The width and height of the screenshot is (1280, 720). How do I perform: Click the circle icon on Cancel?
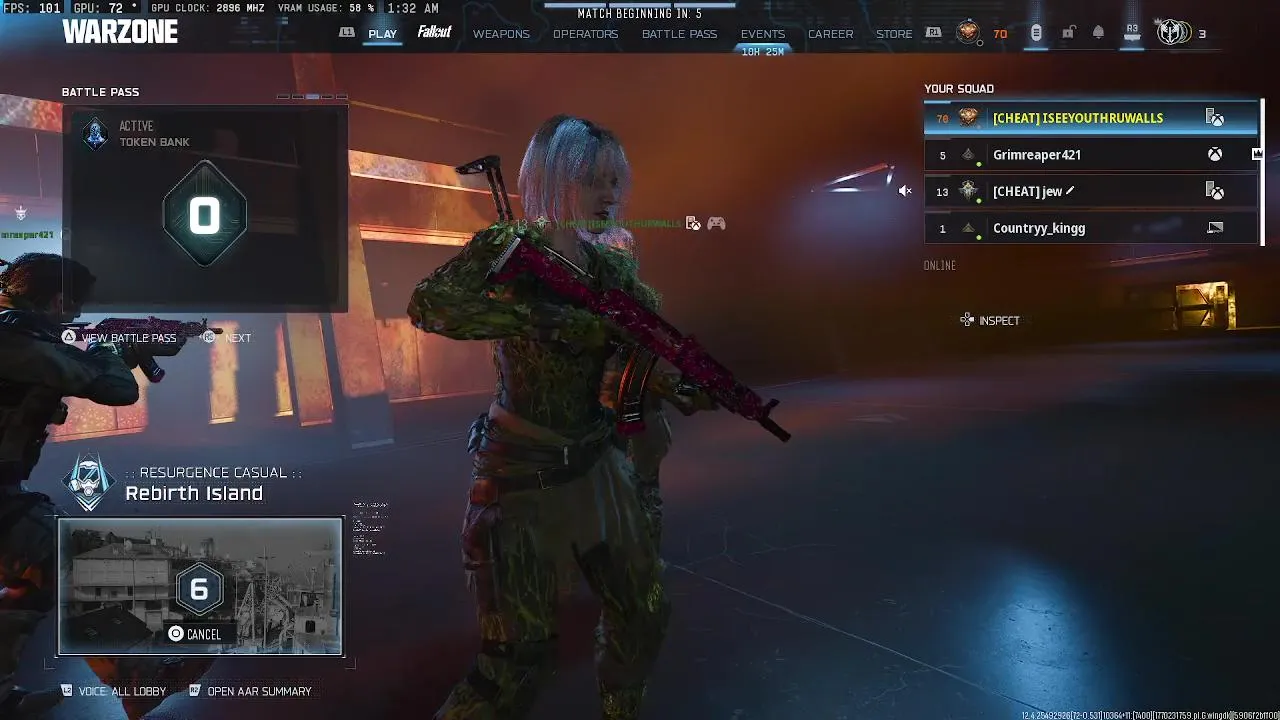[x=176, y=634]
